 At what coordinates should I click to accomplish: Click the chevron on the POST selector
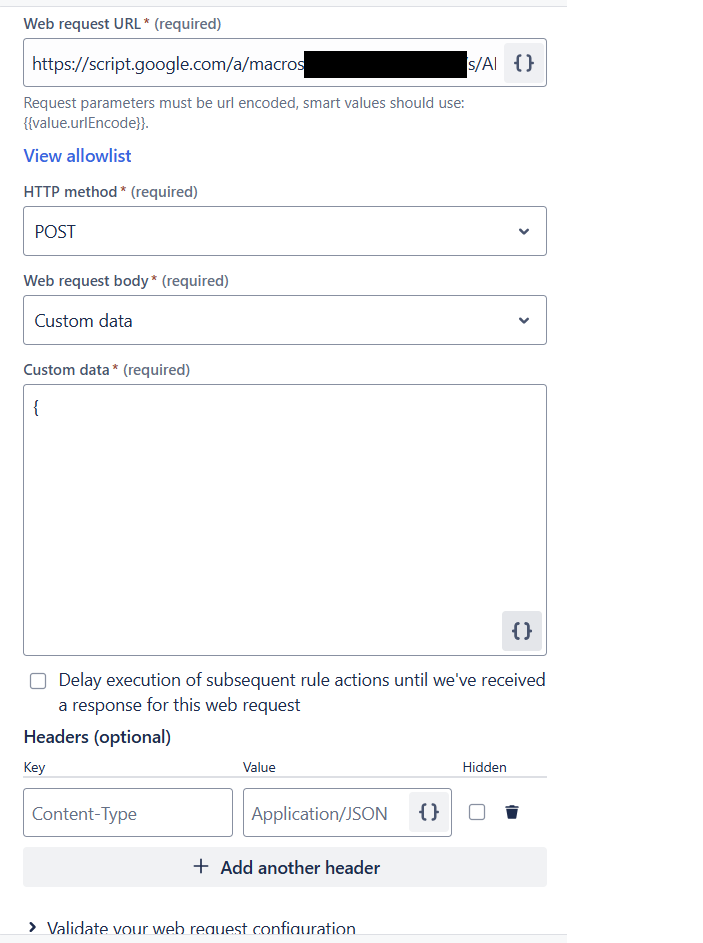point(523,231)
